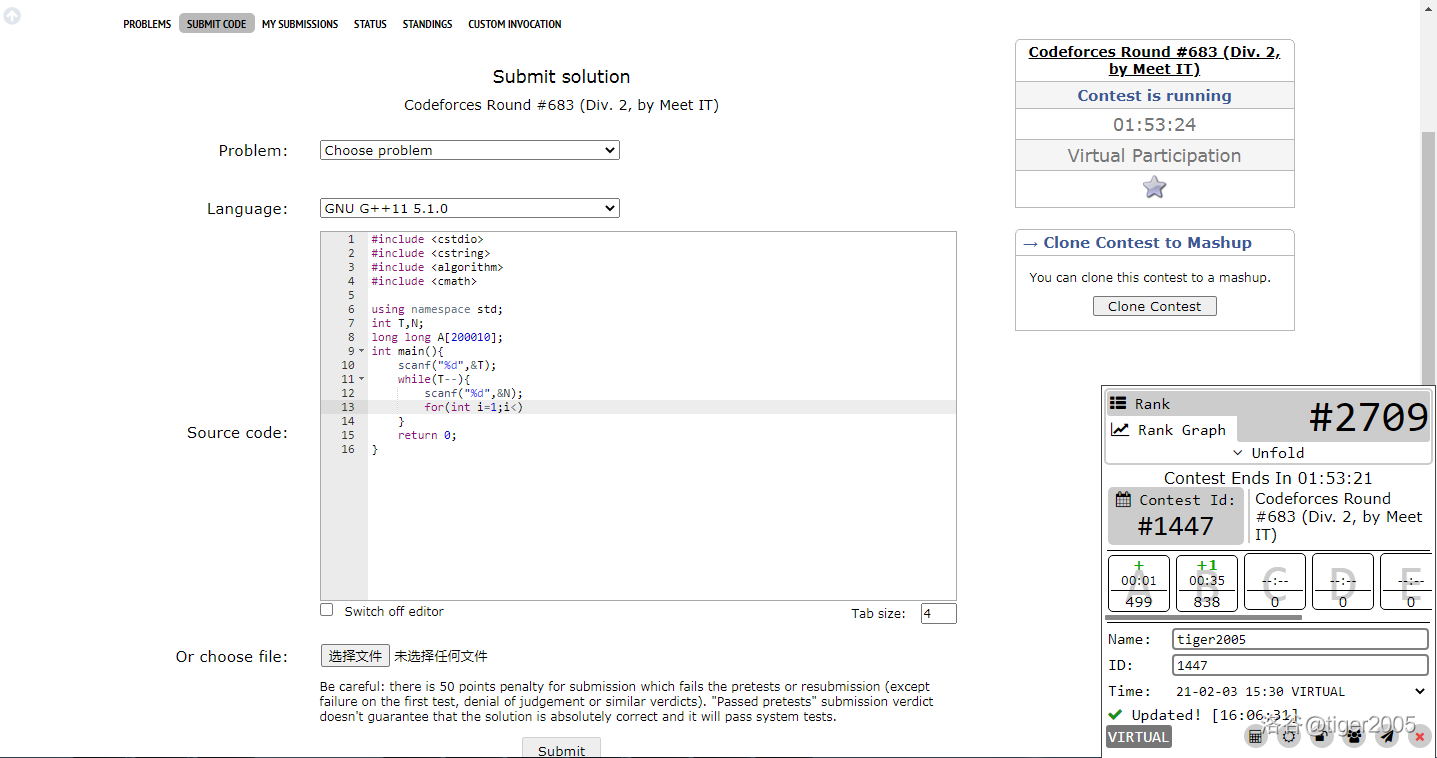Switch to the Rank Graph tab in widget
Image resolution: width=1437 pixels, height=758 pixels.
pos(1171,429)
